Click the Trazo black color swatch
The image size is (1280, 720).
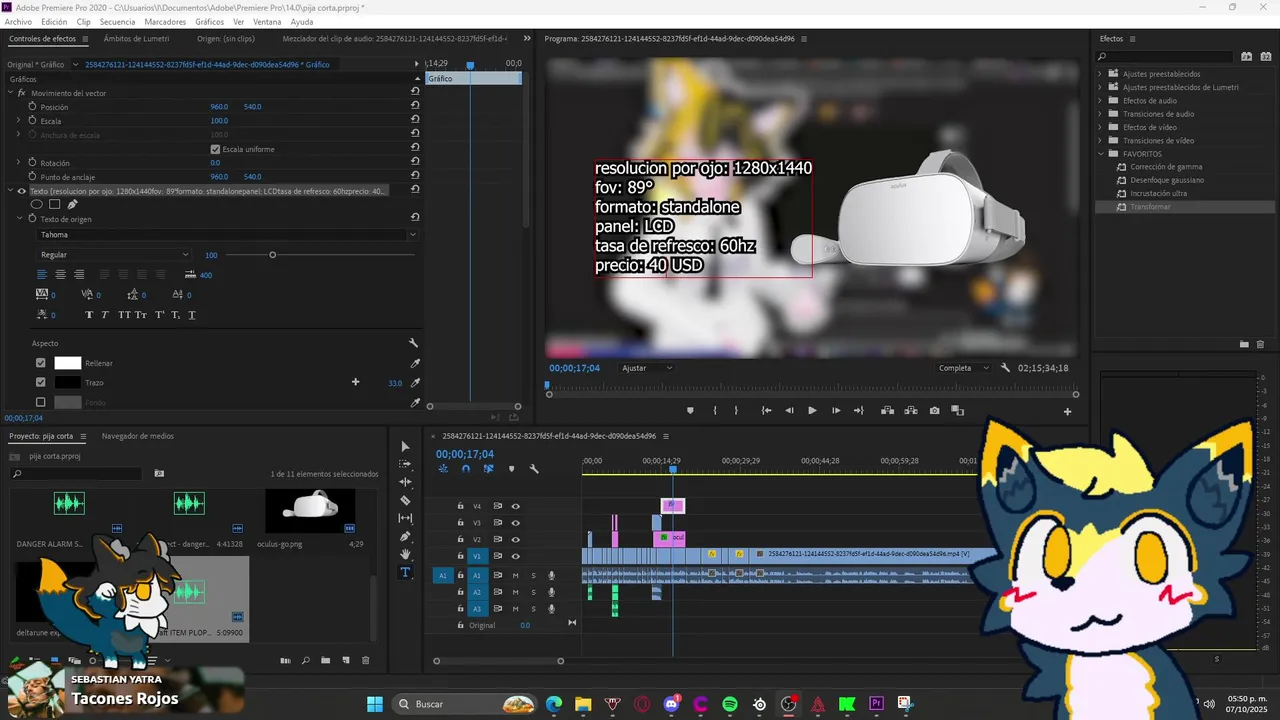(x=67, y=383)
